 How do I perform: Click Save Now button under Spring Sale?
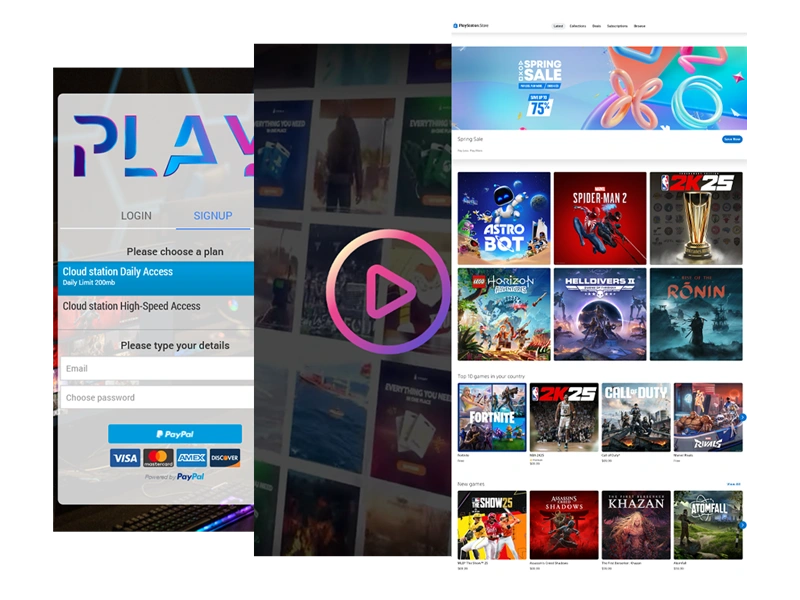click(x=732, y=139)
